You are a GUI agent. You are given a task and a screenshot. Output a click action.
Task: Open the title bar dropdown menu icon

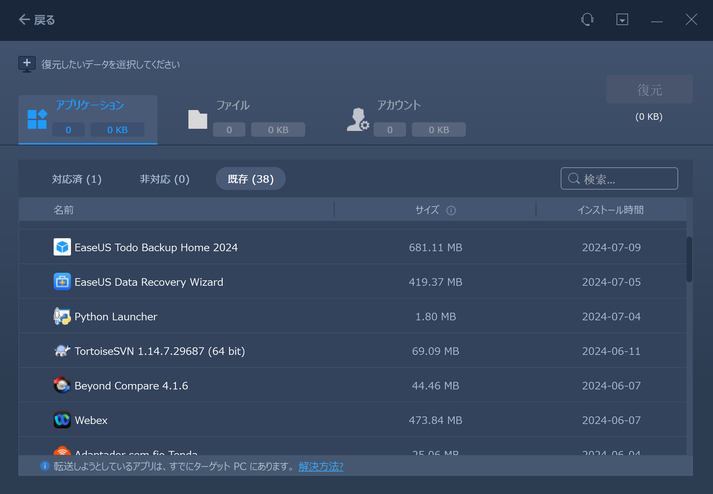coord(622,20)
